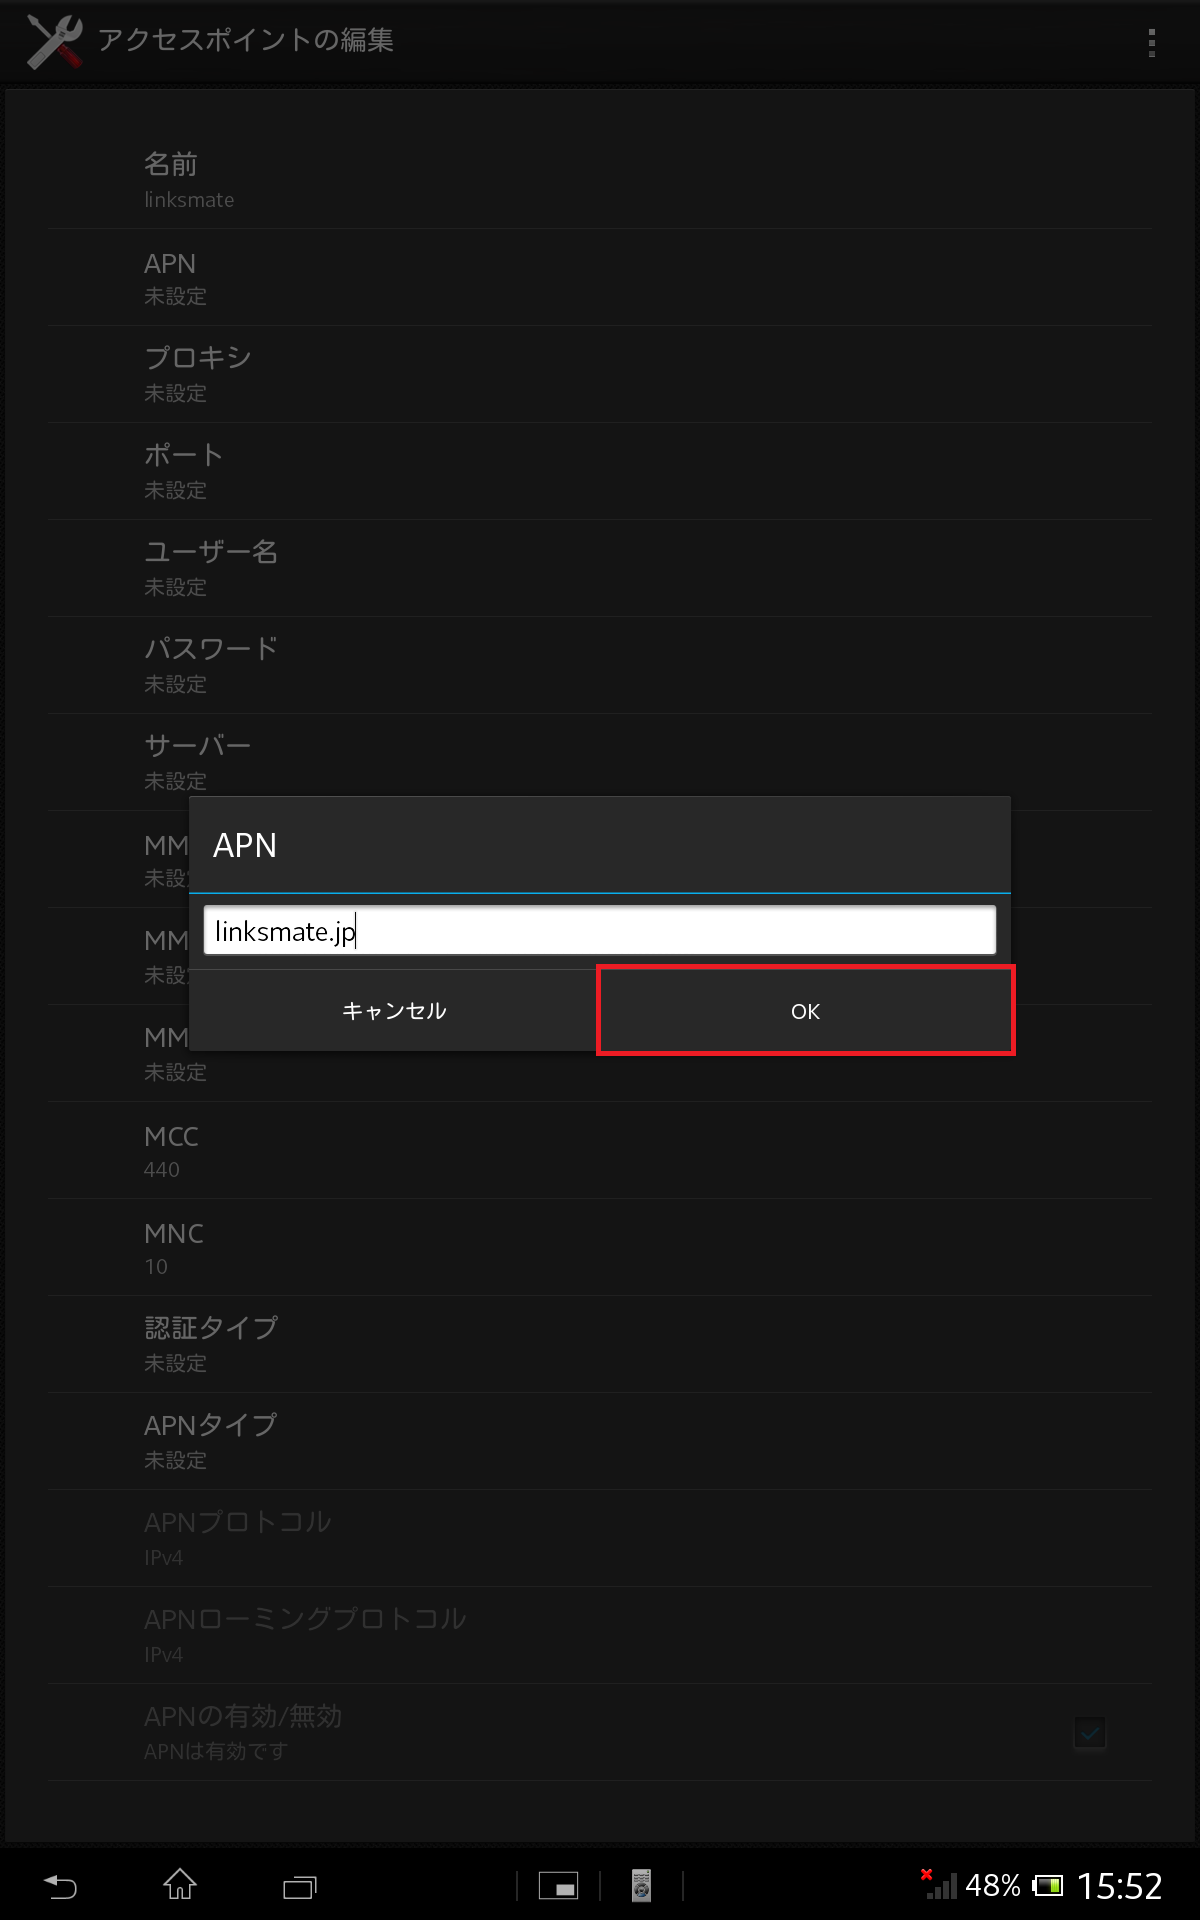
Task: Tap the OK button in APN dialog
Action: tap(805, 1011)
